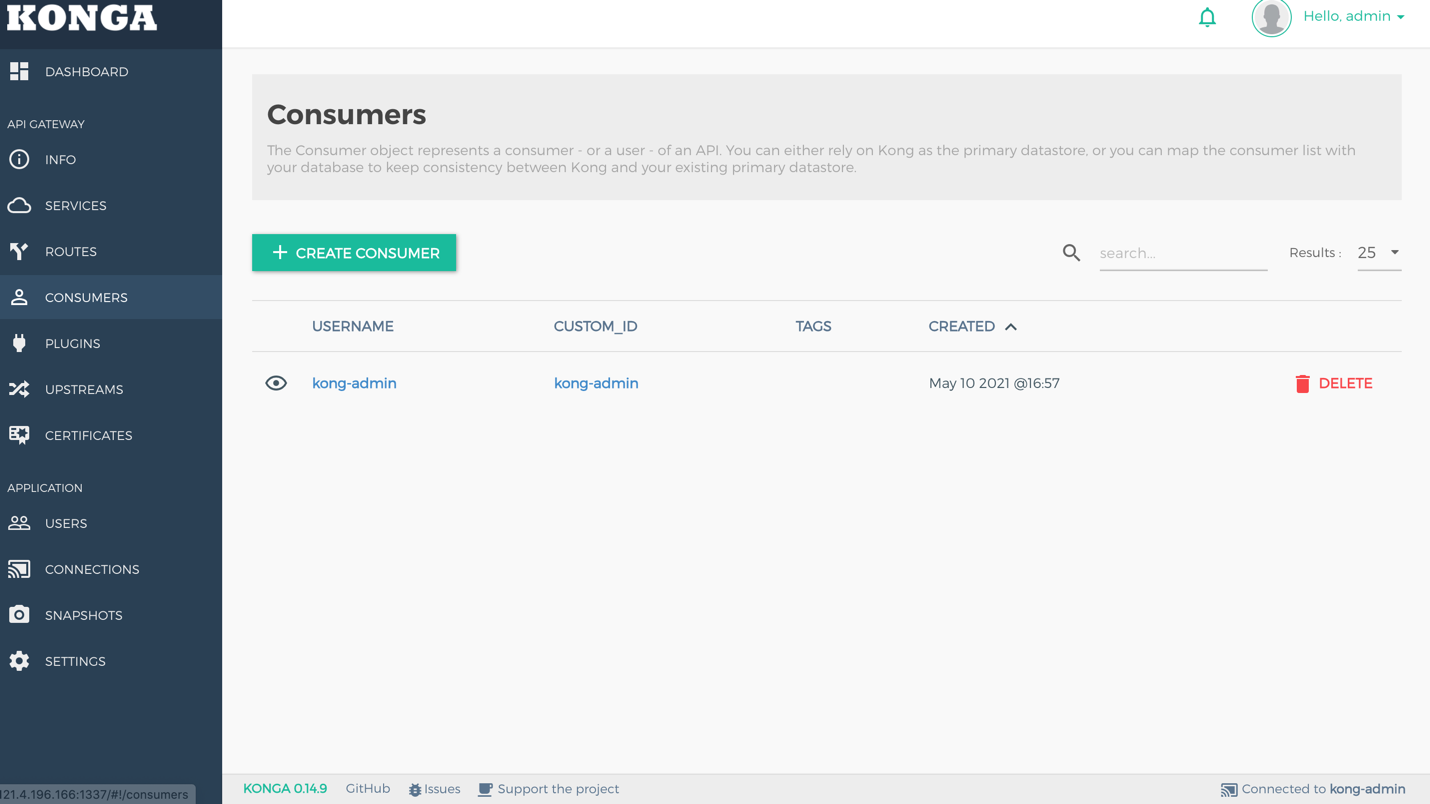Open kong-admin username link
This screenshot has height=804, width=1430.
(x=354, y=383)
